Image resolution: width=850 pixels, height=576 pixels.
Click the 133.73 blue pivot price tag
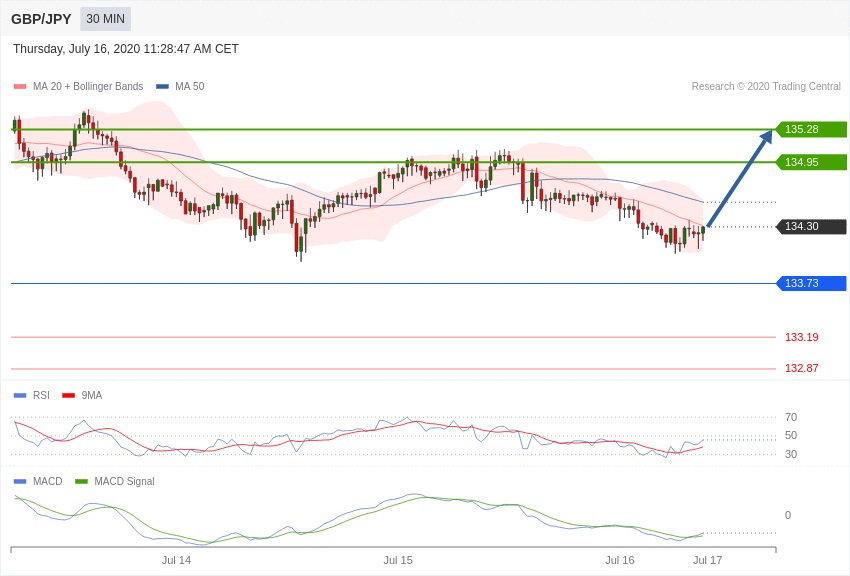pos(811,283)
